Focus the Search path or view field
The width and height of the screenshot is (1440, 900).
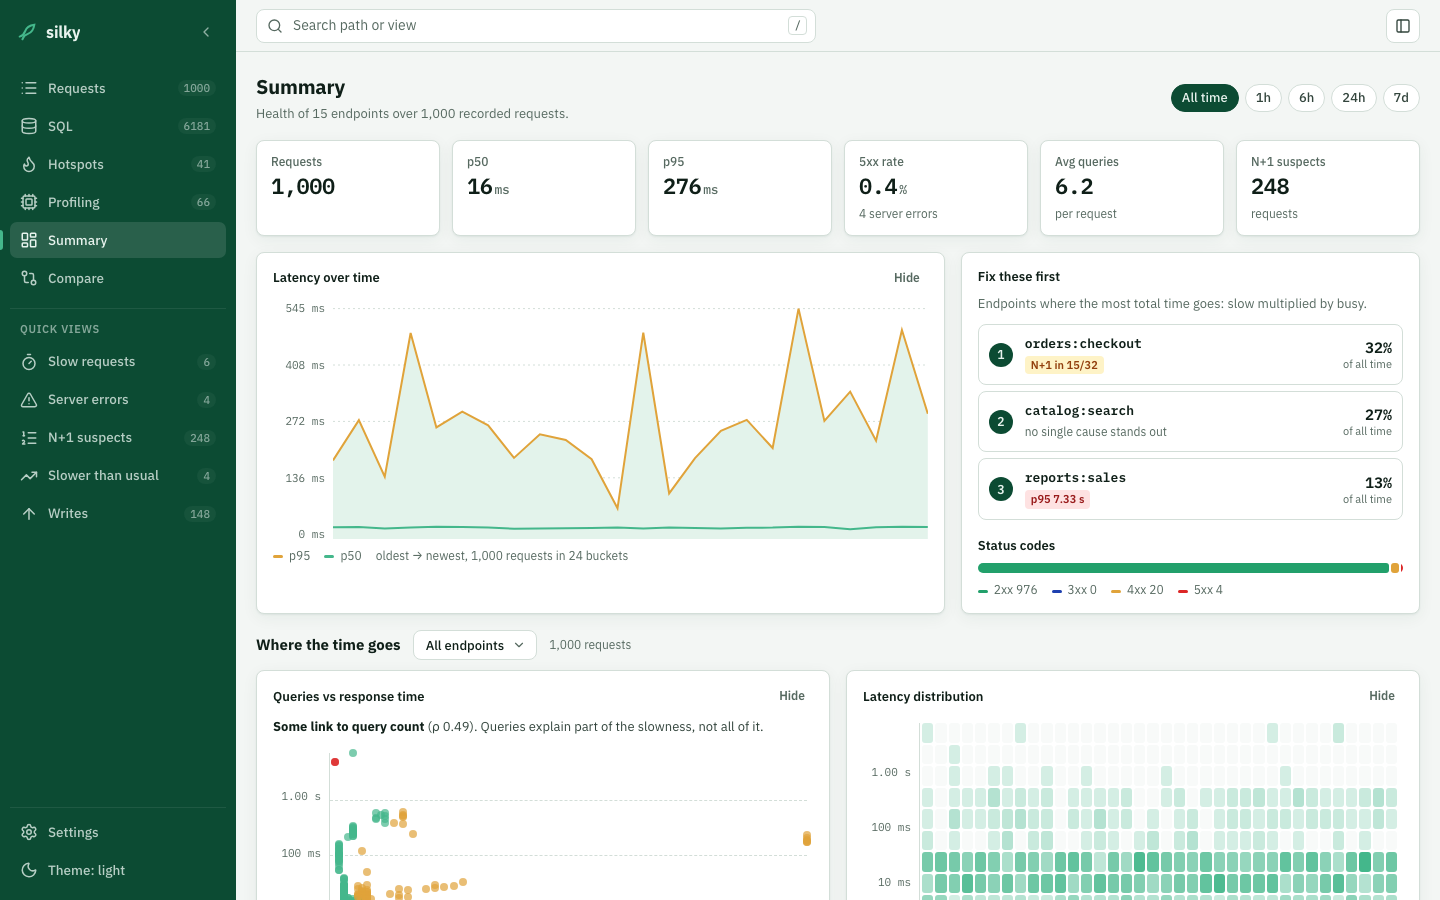point(536,26)
